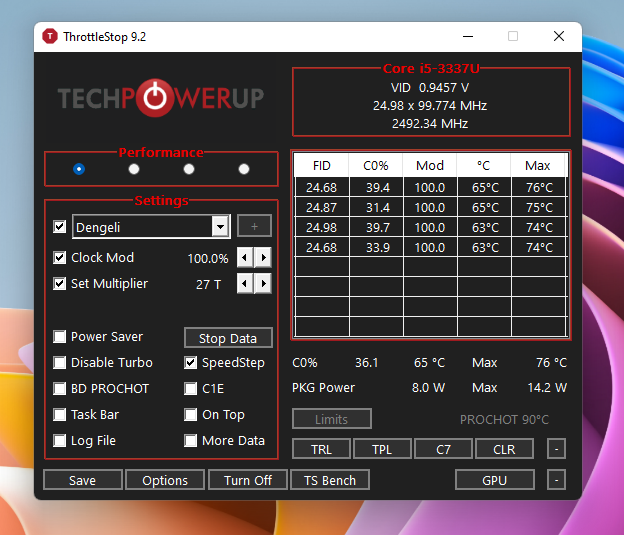Screen dimensions: 624x535
Task: Close the ThrottleStop window
Action: tap(559, 37)
